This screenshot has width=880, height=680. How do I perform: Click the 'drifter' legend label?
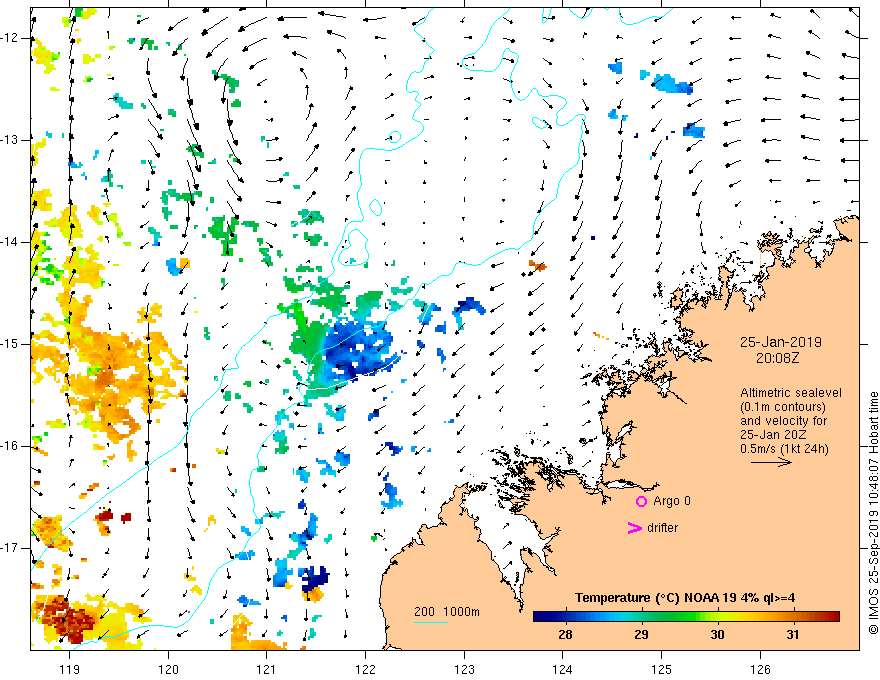(662, 528)
